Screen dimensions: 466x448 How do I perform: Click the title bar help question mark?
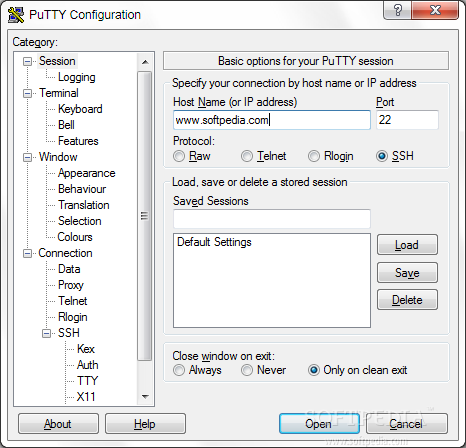398,10
